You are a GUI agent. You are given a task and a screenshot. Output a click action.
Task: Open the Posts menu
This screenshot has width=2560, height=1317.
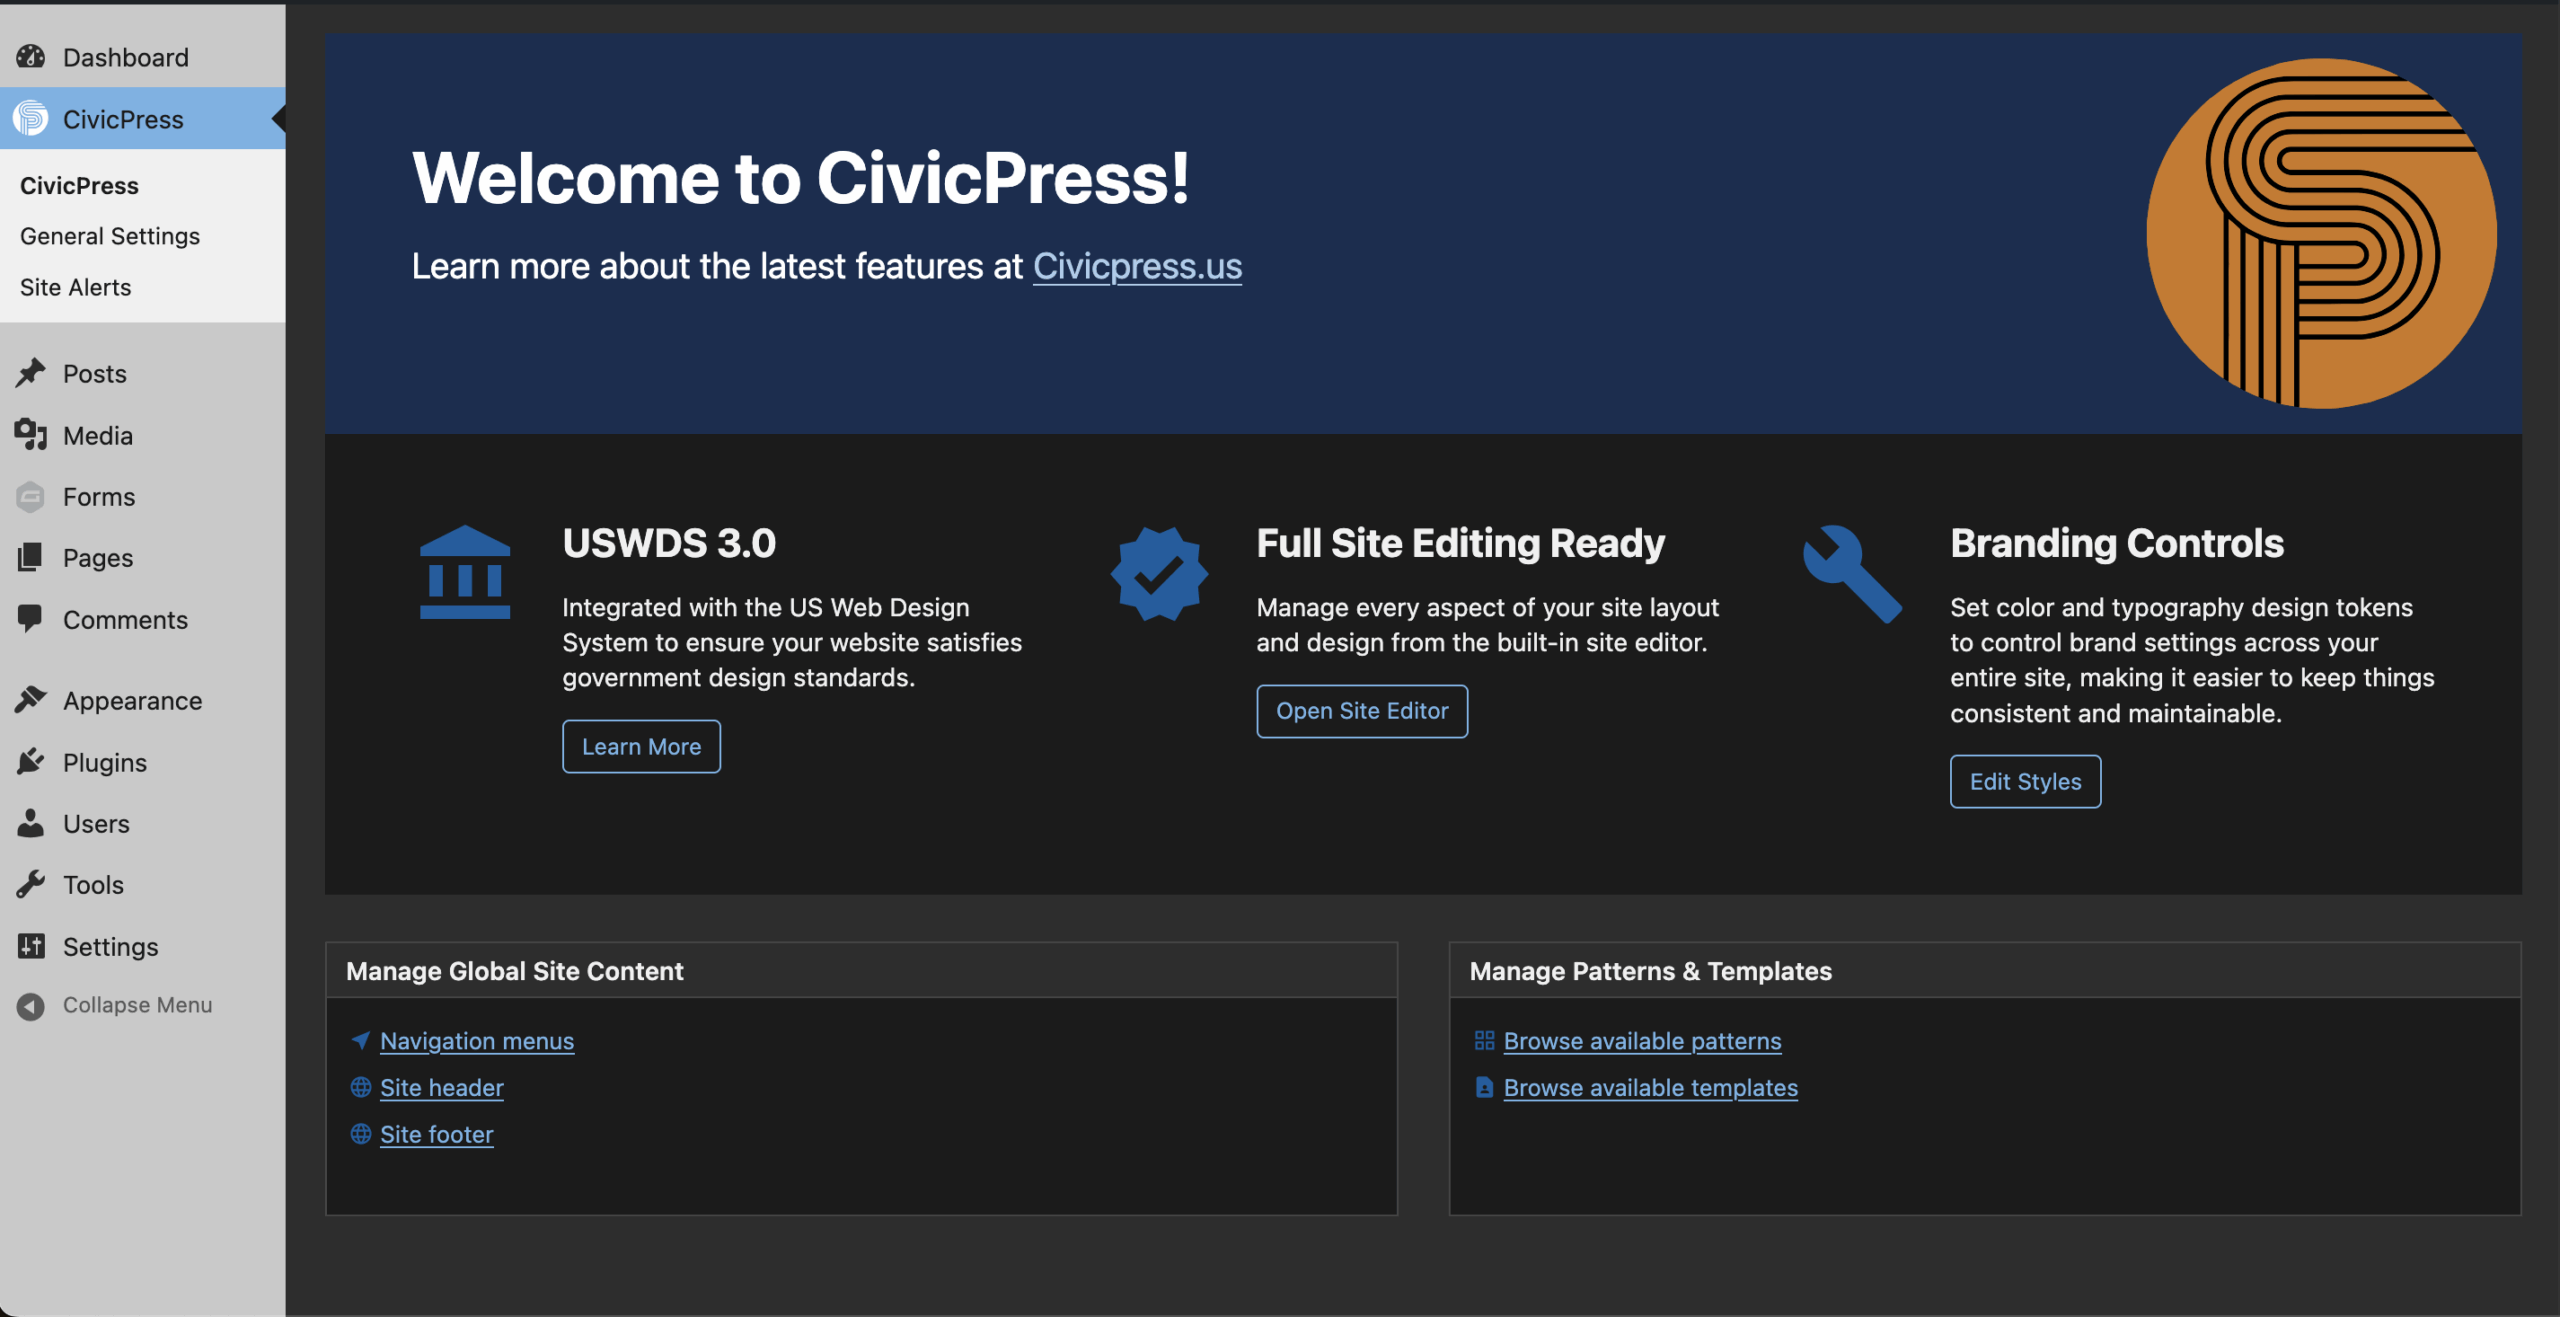point(142,373)
